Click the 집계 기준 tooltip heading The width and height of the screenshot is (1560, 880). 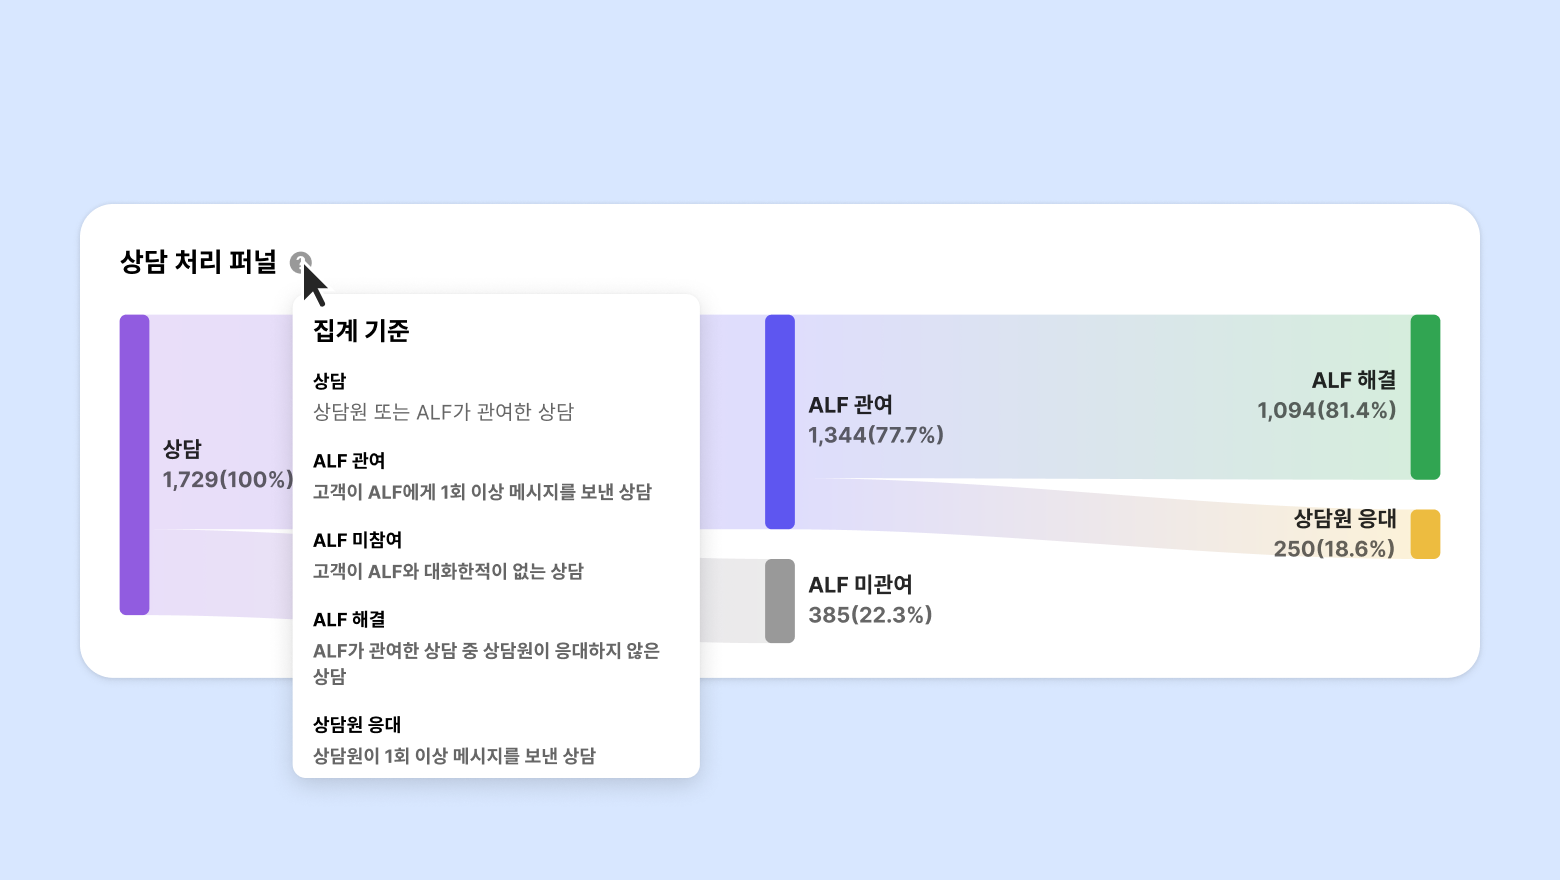361,331
